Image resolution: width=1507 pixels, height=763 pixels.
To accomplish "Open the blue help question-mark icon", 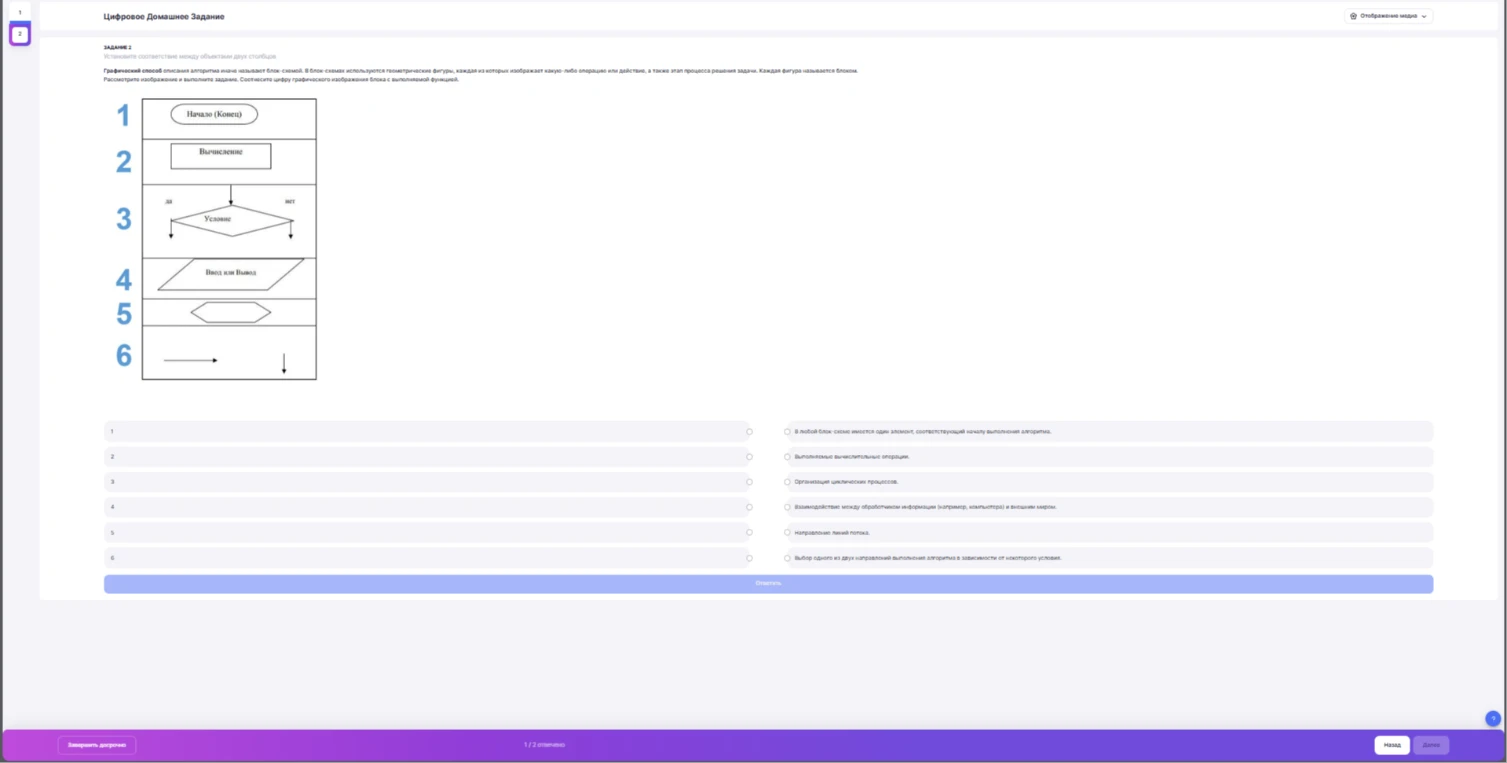I will 1492,718.
